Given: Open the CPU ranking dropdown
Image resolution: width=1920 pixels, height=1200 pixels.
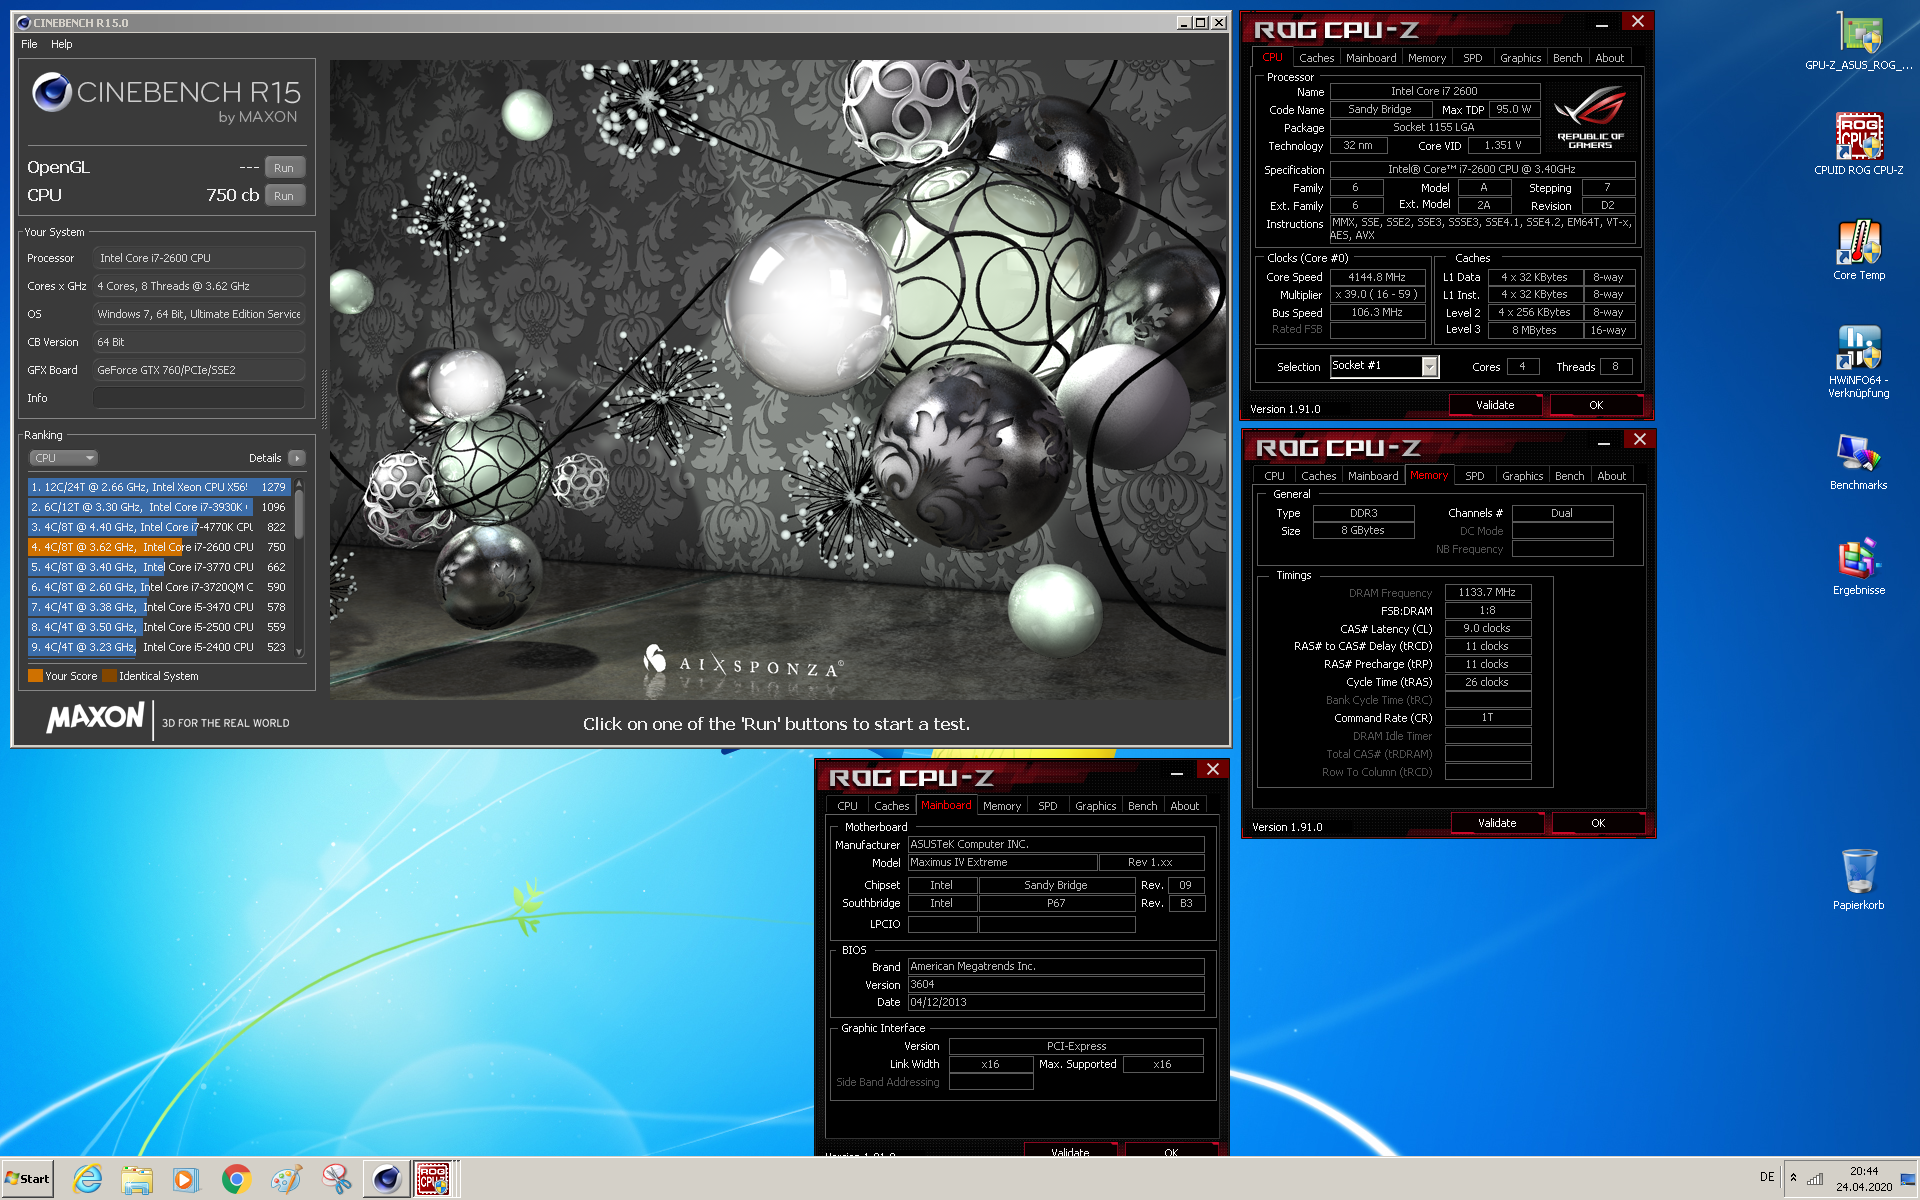Looking at the screenshot, I should coord(63,458).
